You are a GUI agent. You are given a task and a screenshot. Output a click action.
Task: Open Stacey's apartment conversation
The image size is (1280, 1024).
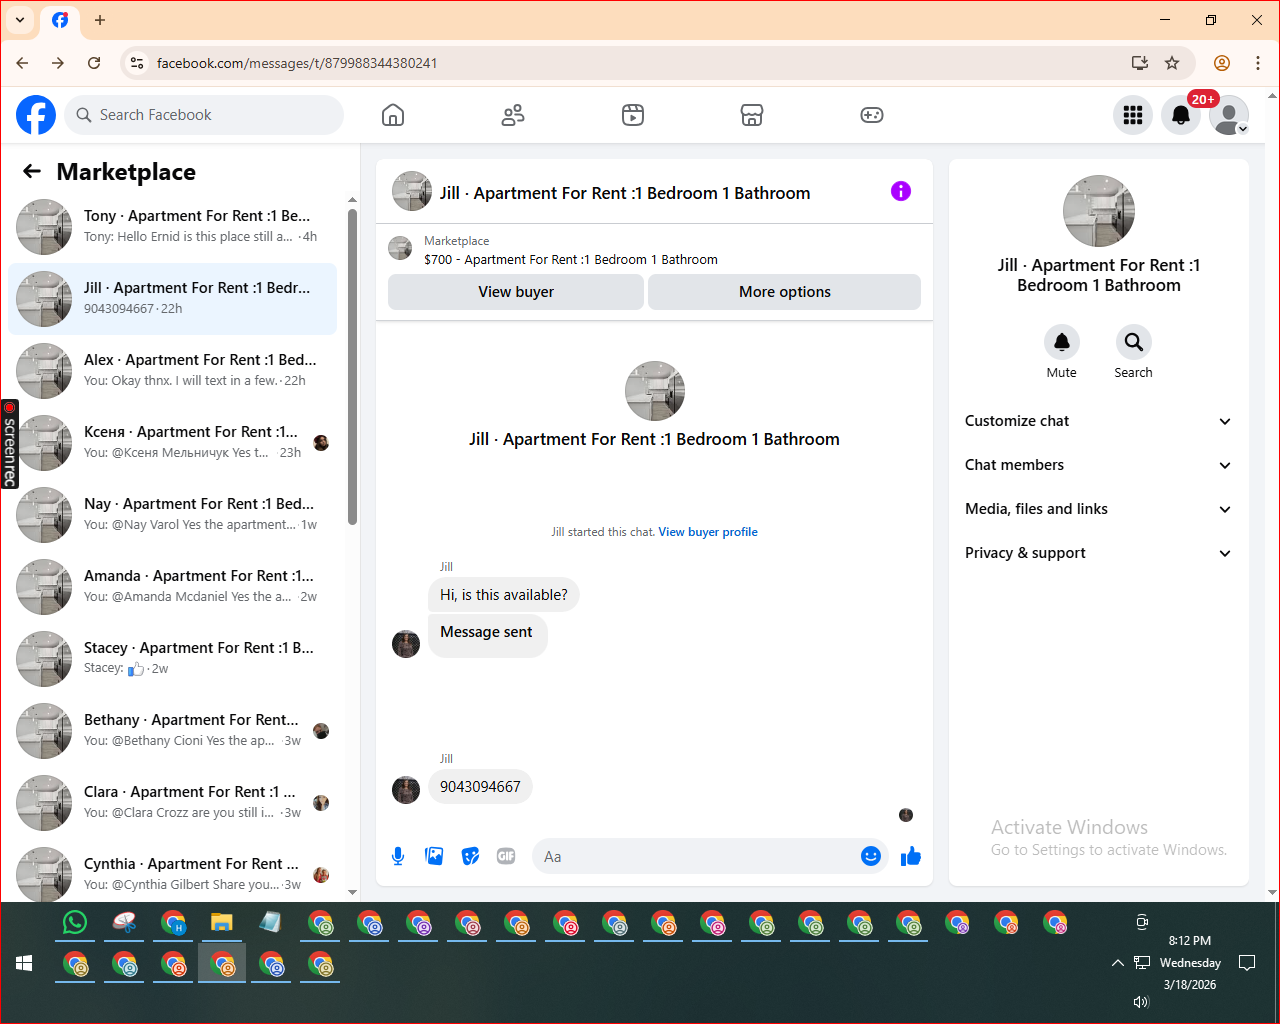172,659
